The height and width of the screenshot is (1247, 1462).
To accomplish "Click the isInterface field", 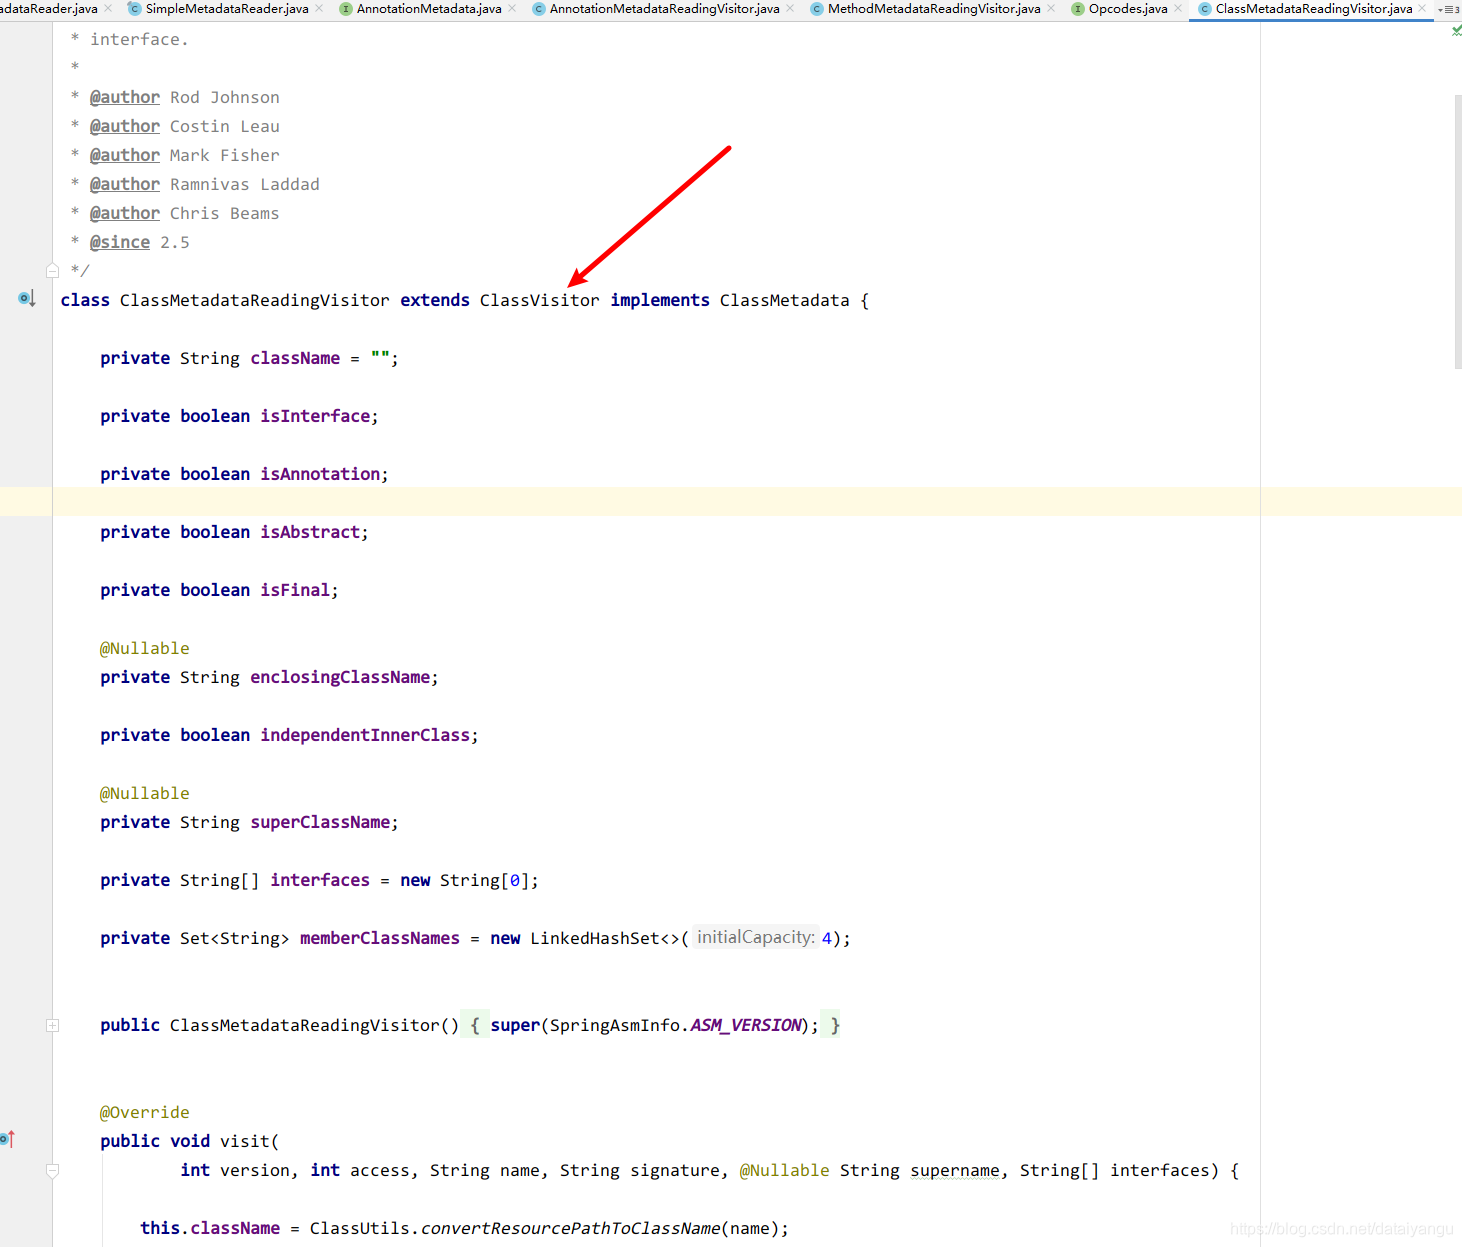I will click(x=315, y=416).
